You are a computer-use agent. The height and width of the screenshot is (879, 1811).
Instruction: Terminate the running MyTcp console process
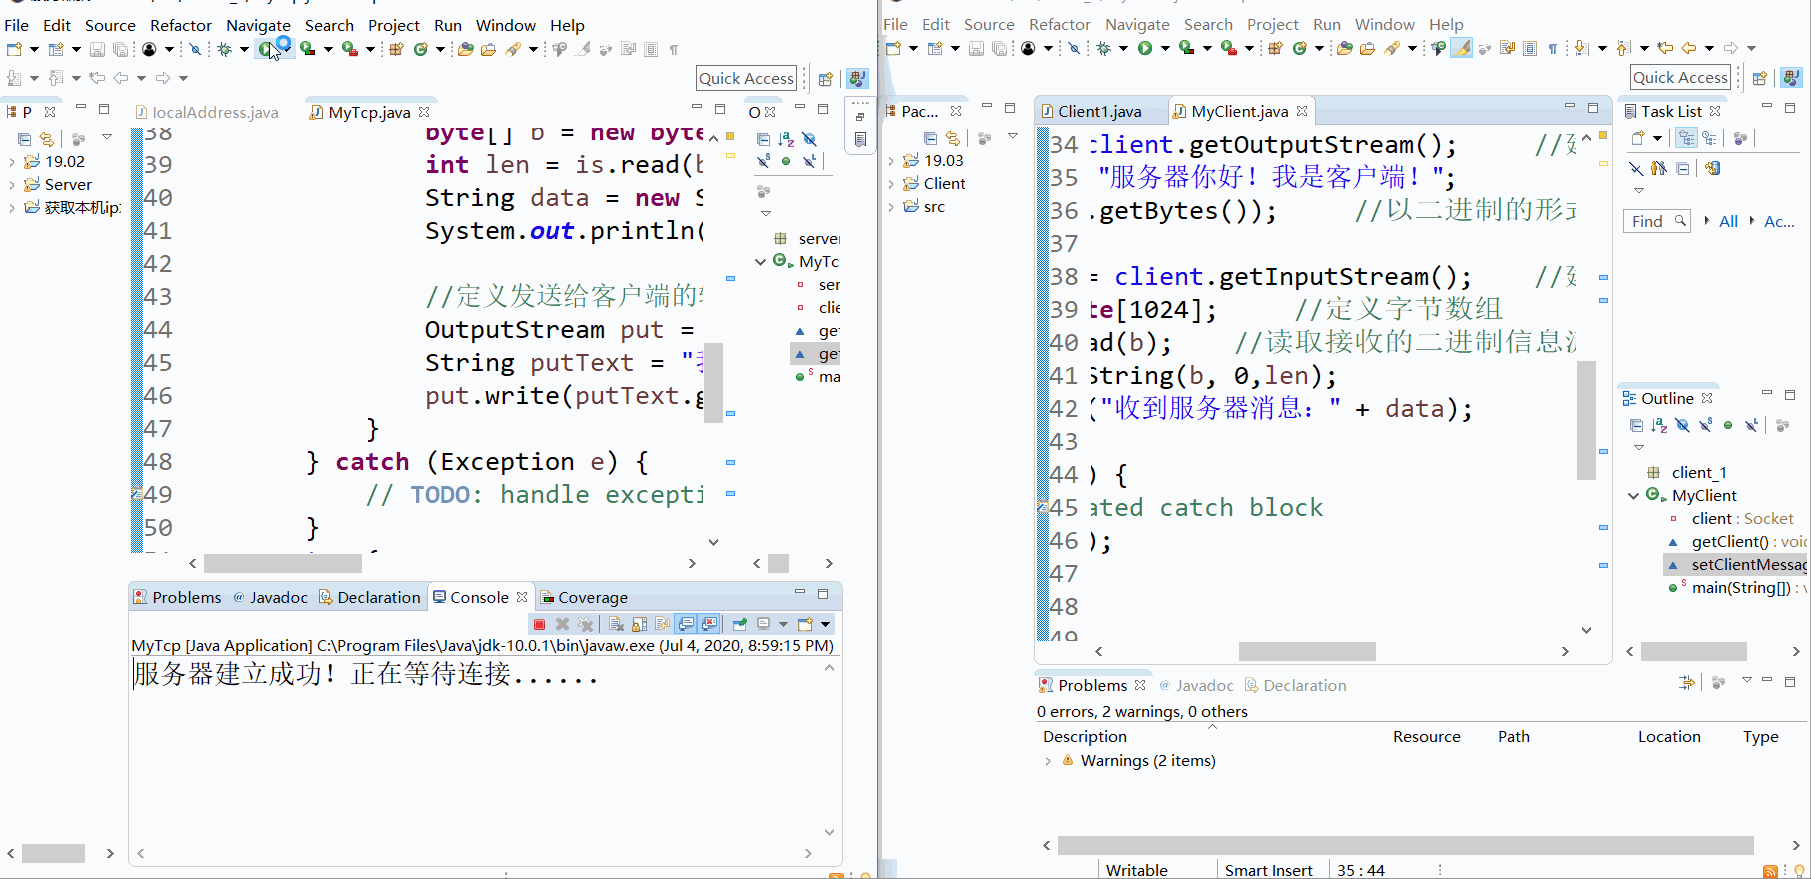click(539, 624)
